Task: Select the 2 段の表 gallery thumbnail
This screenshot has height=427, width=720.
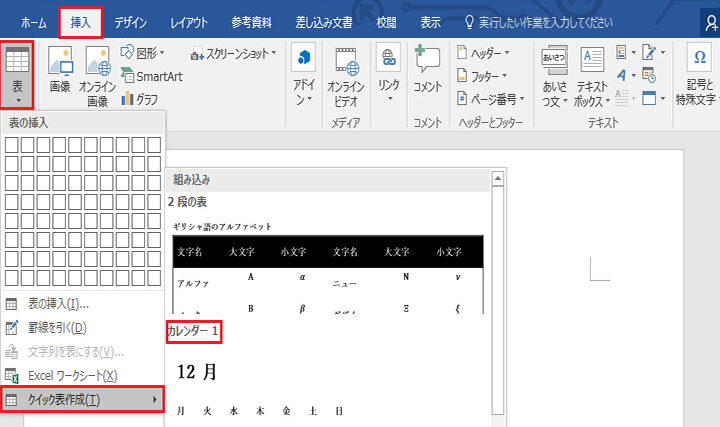Action: click(328, 267)
